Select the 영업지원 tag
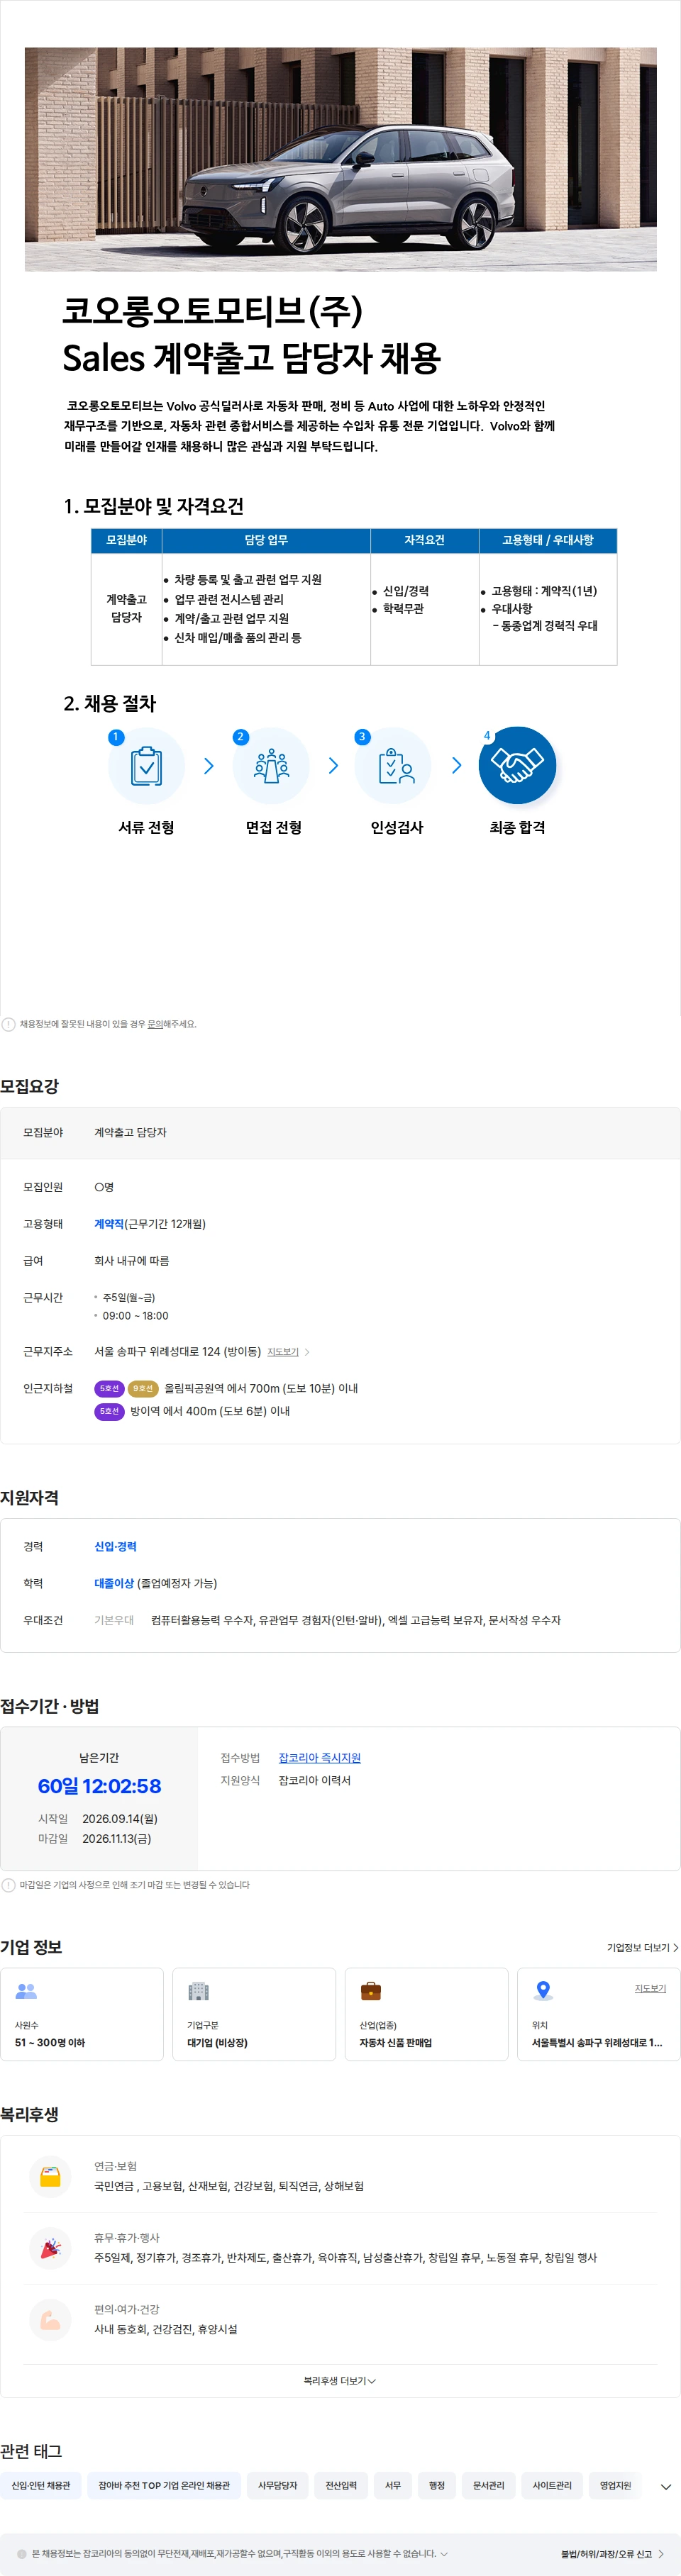 pyautogui.click(x=616, y=2485)
